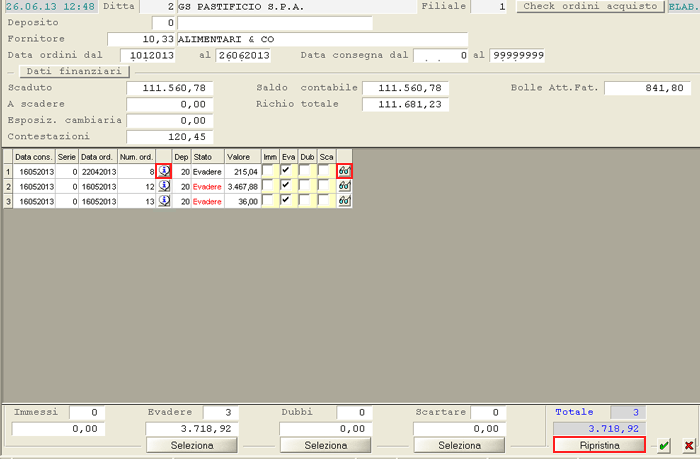Click binoculars icon in order 13 row

344,201
